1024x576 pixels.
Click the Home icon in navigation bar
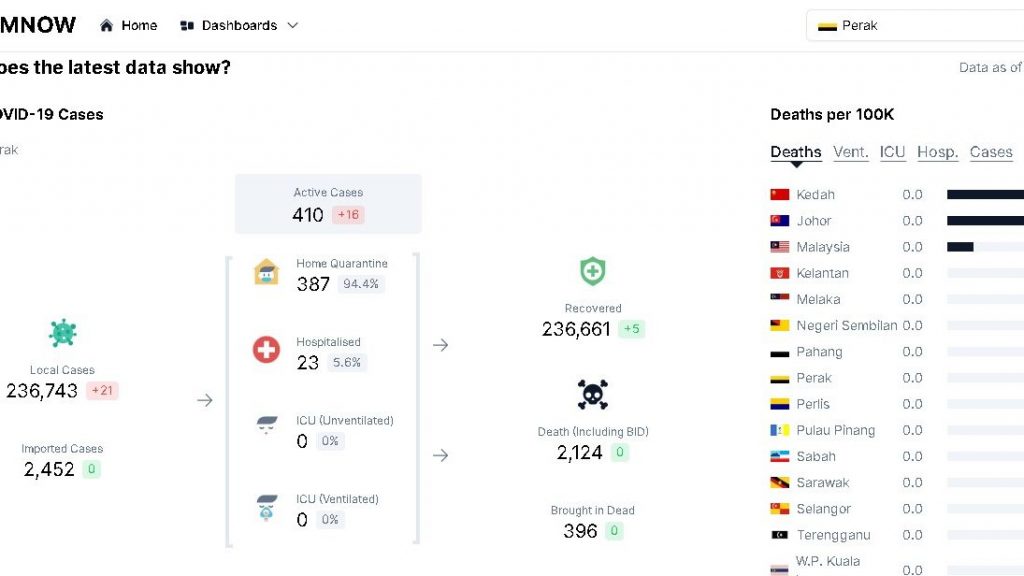tap(107, 26)
